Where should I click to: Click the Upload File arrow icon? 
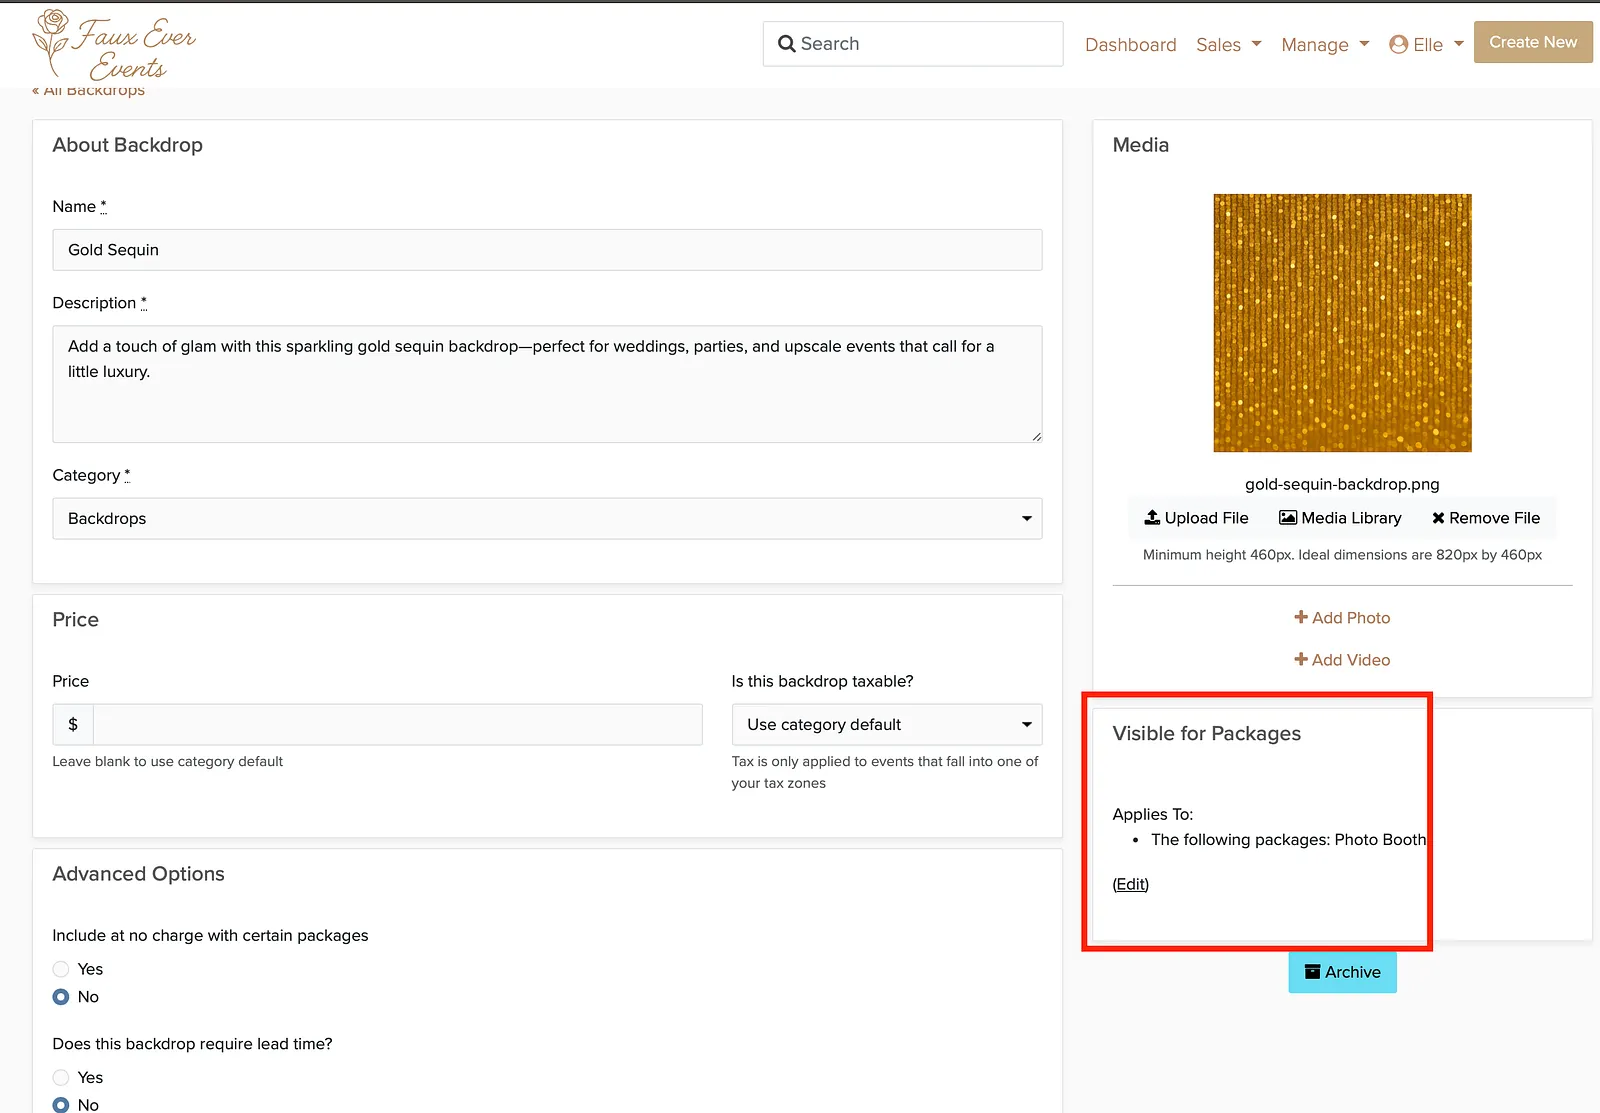point(1152,517)
